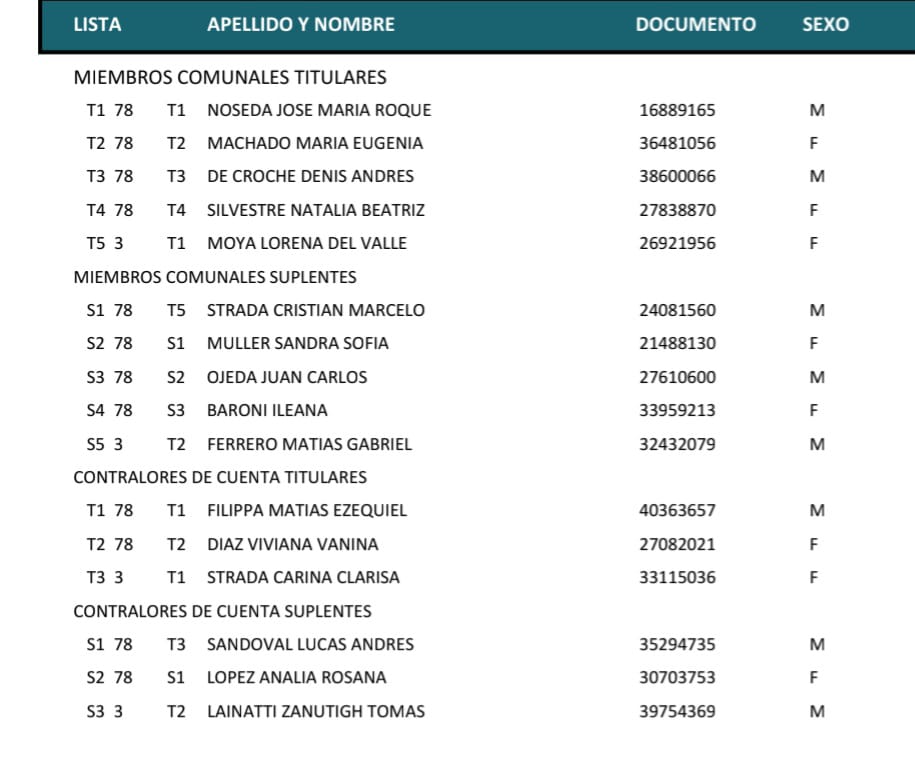The image size is (915, 760).
Task: Click the DOCUMENTO column header
Action: [695, 25]
